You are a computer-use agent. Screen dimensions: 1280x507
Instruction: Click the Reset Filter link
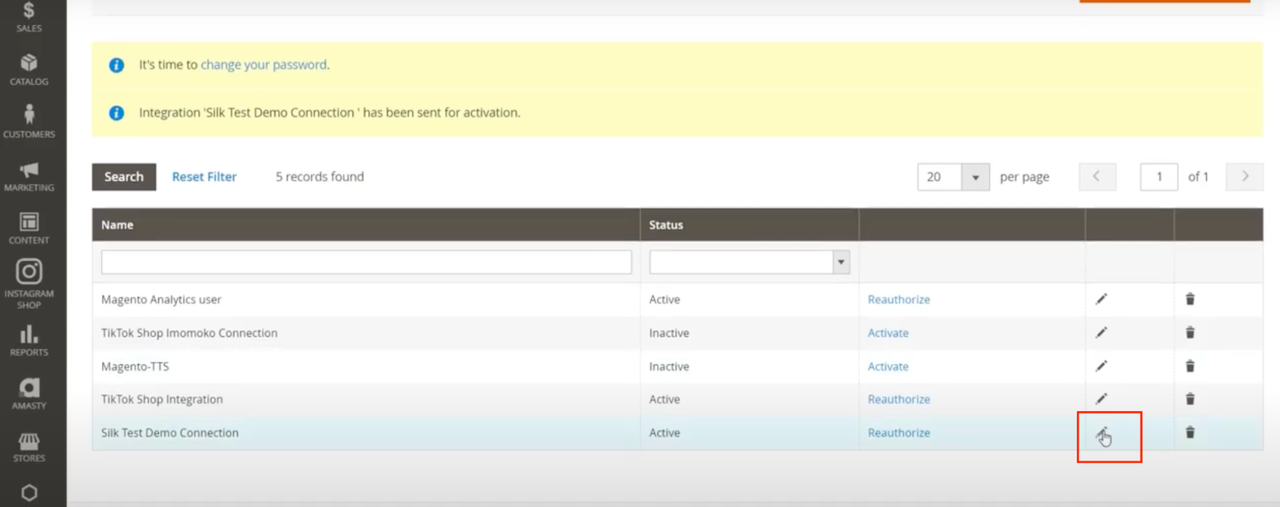click(x=204, y=177)
